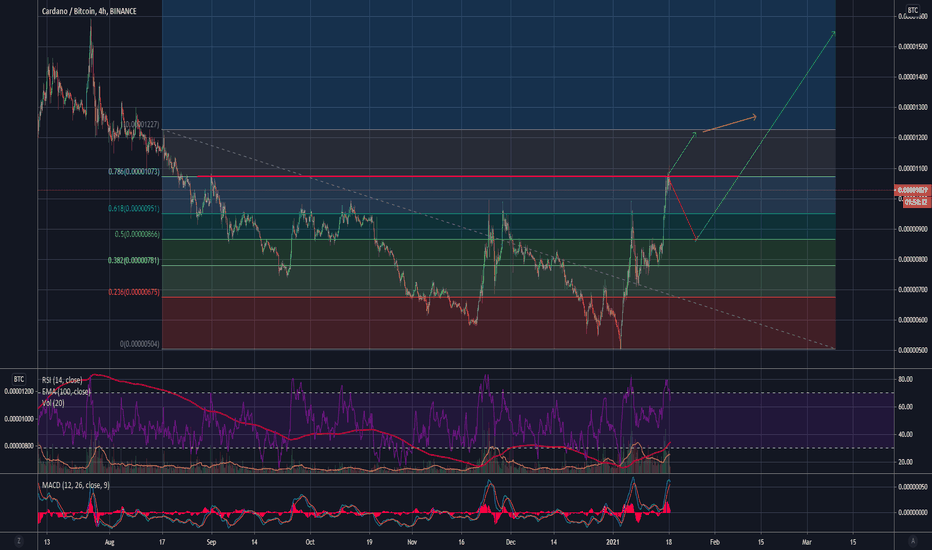
Task: Click the auto-scale A icon at bottom-right
Action: (912, 540)
